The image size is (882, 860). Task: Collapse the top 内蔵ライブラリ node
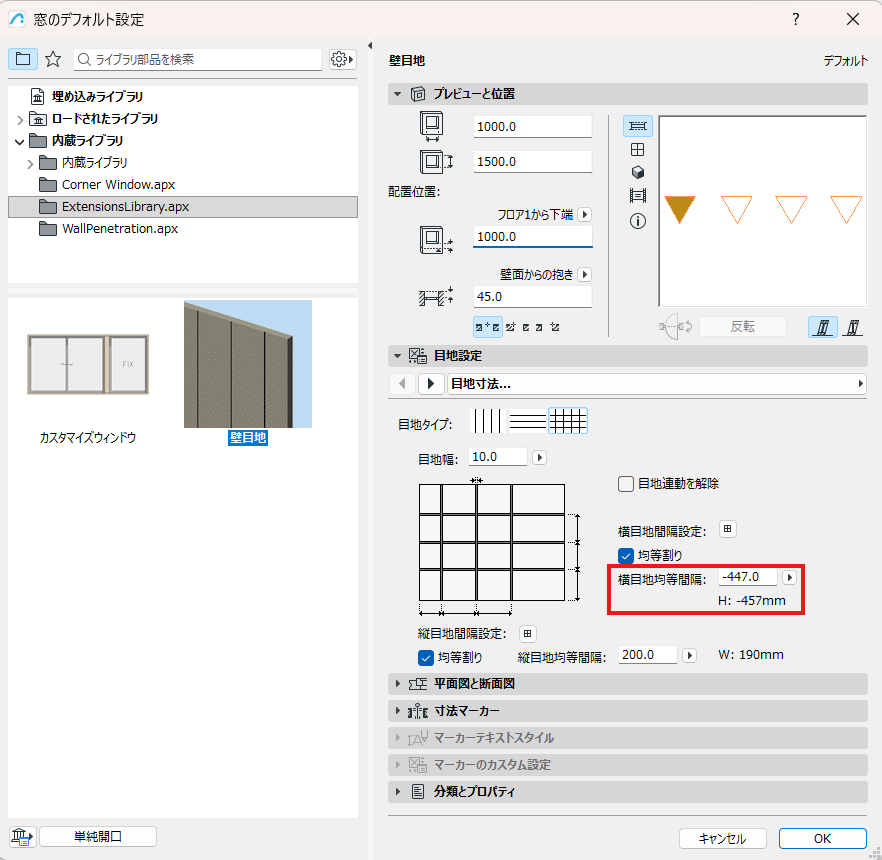(20, 142)
